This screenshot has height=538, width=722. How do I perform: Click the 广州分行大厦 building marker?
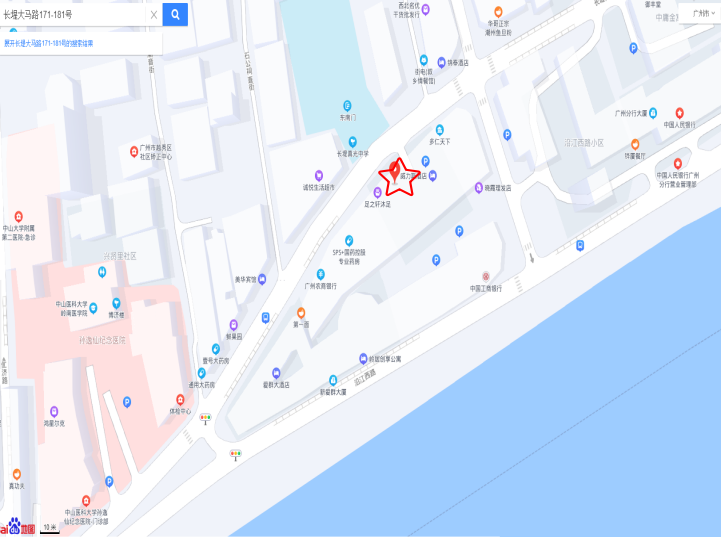tap(653, 113)
